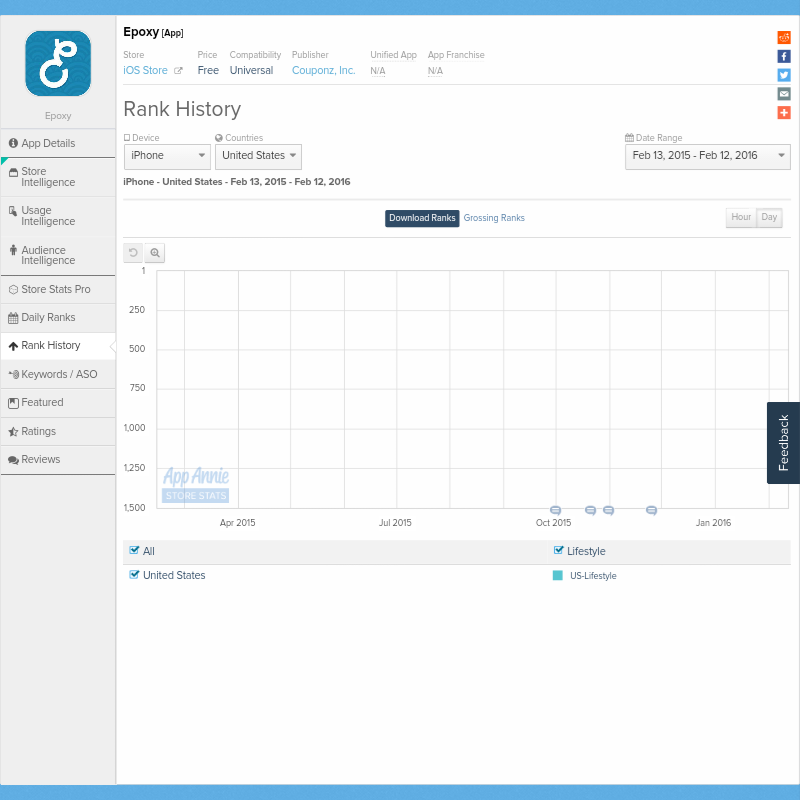
Task: Open the last chart event marker near Dec 2015
Action: coord(651,510)
